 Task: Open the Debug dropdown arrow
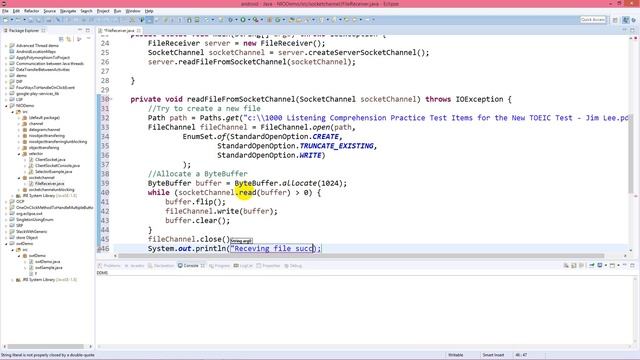[x=236, y=20]
